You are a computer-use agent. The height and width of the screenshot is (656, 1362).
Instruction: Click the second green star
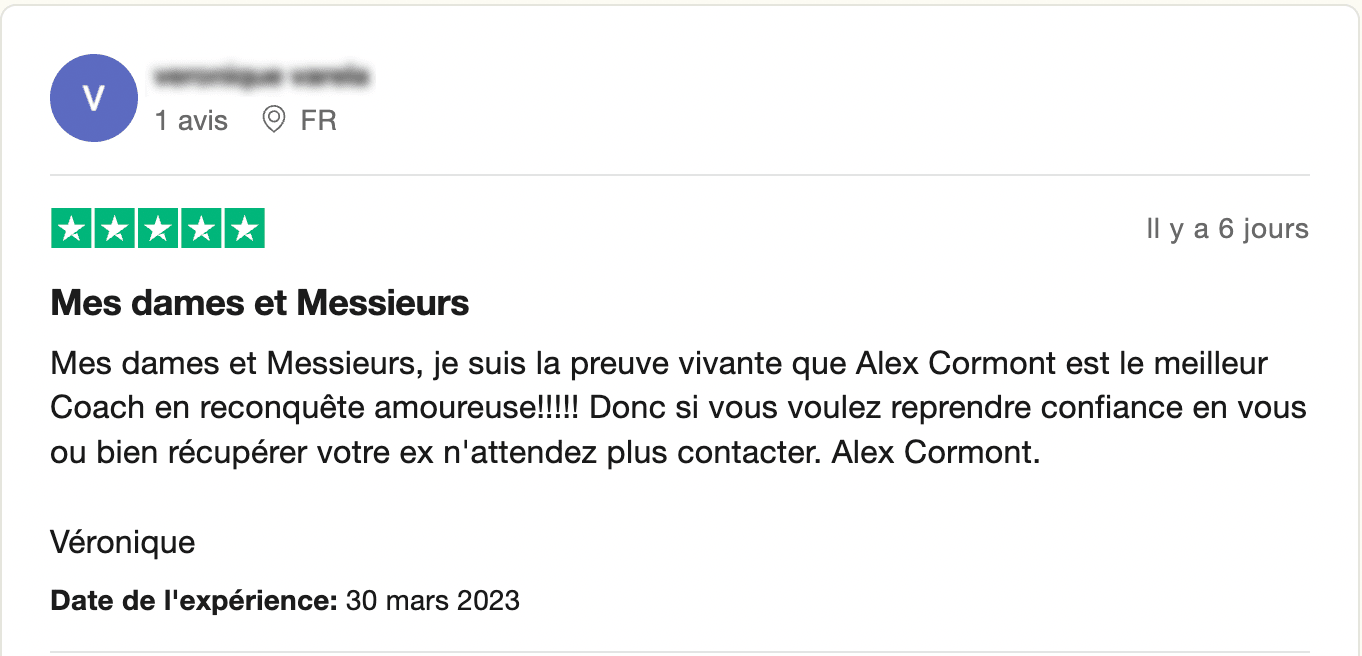[x=114, y=228]
